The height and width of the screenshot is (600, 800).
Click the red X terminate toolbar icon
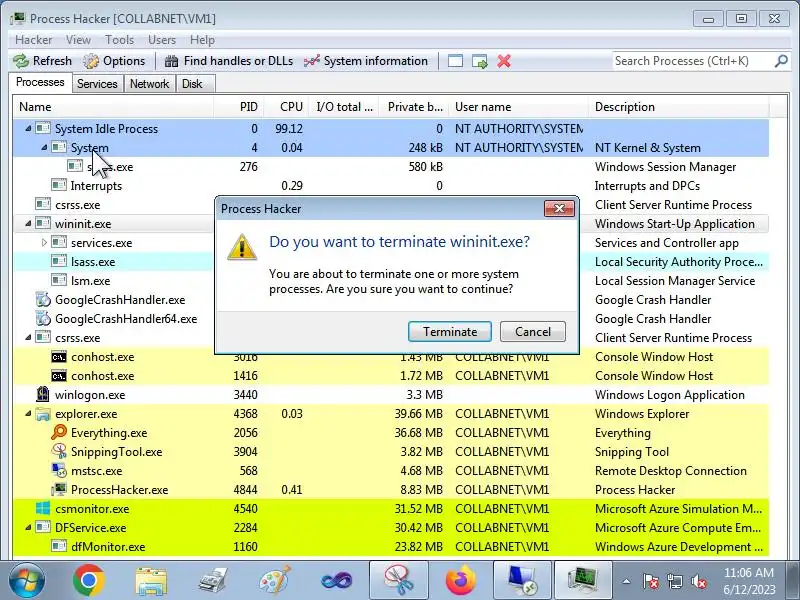click(504, 61)
